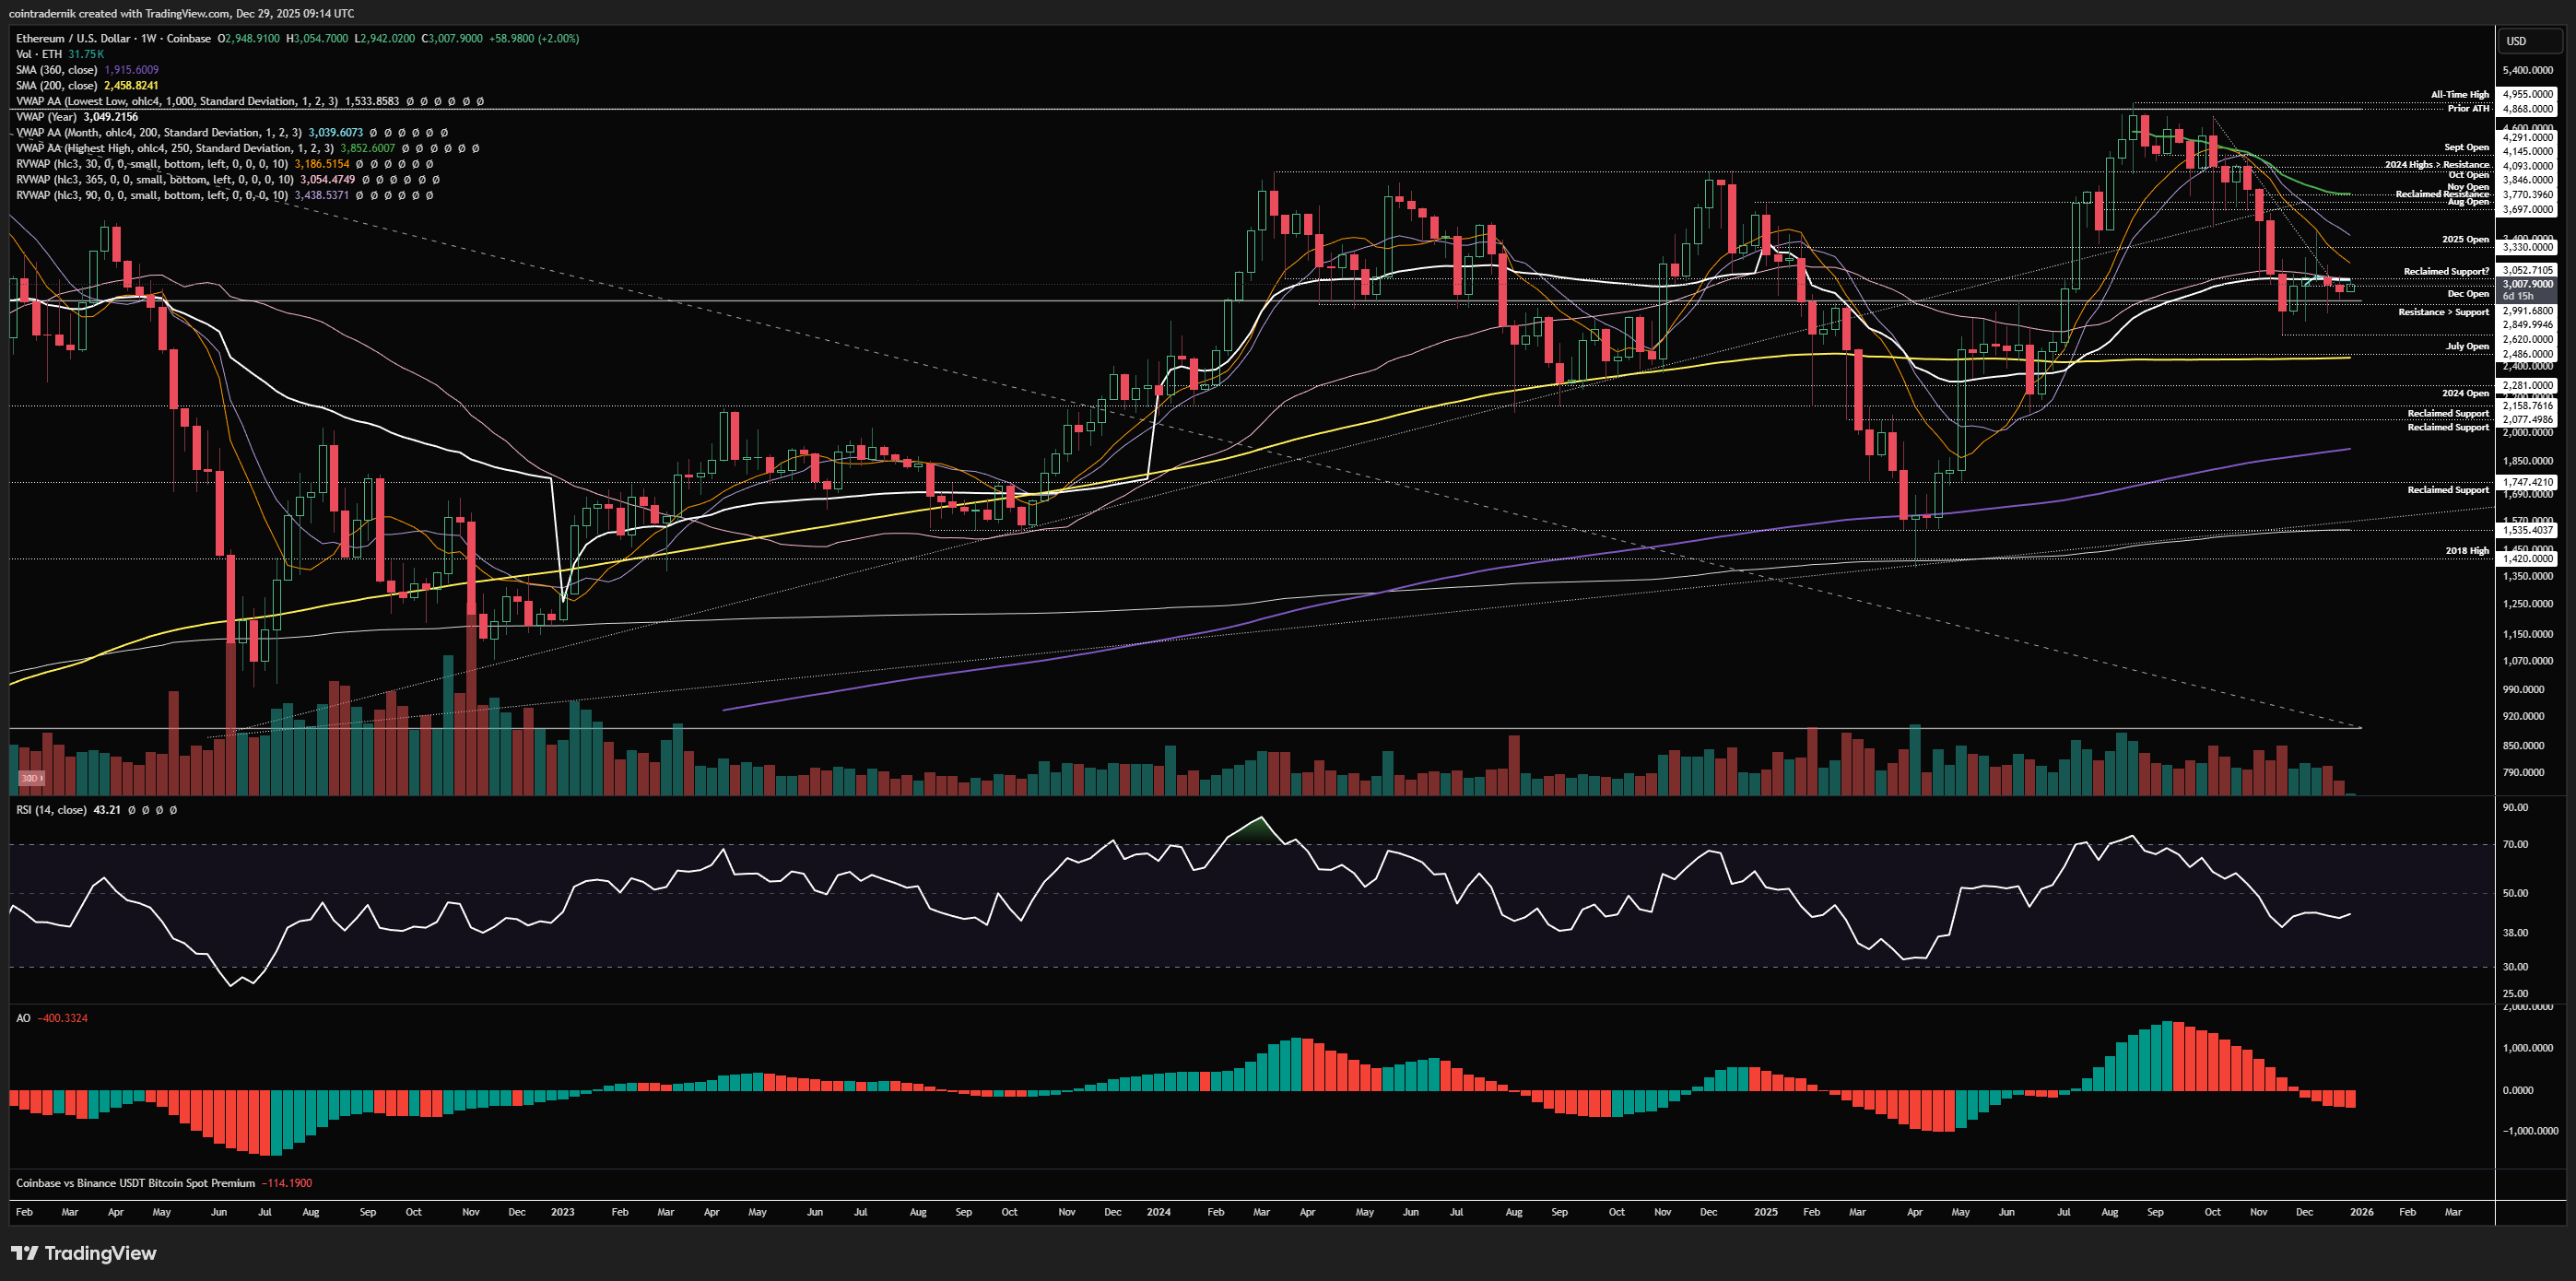
Task: Select the SMA (200, close) legend entry
Action: point(57,86)
